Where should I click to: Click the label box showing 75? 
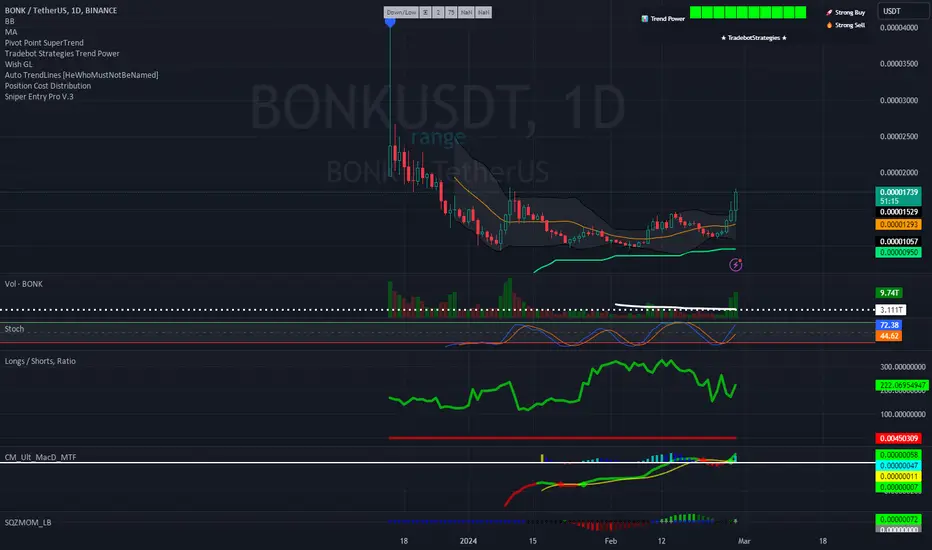coord(451,12)
